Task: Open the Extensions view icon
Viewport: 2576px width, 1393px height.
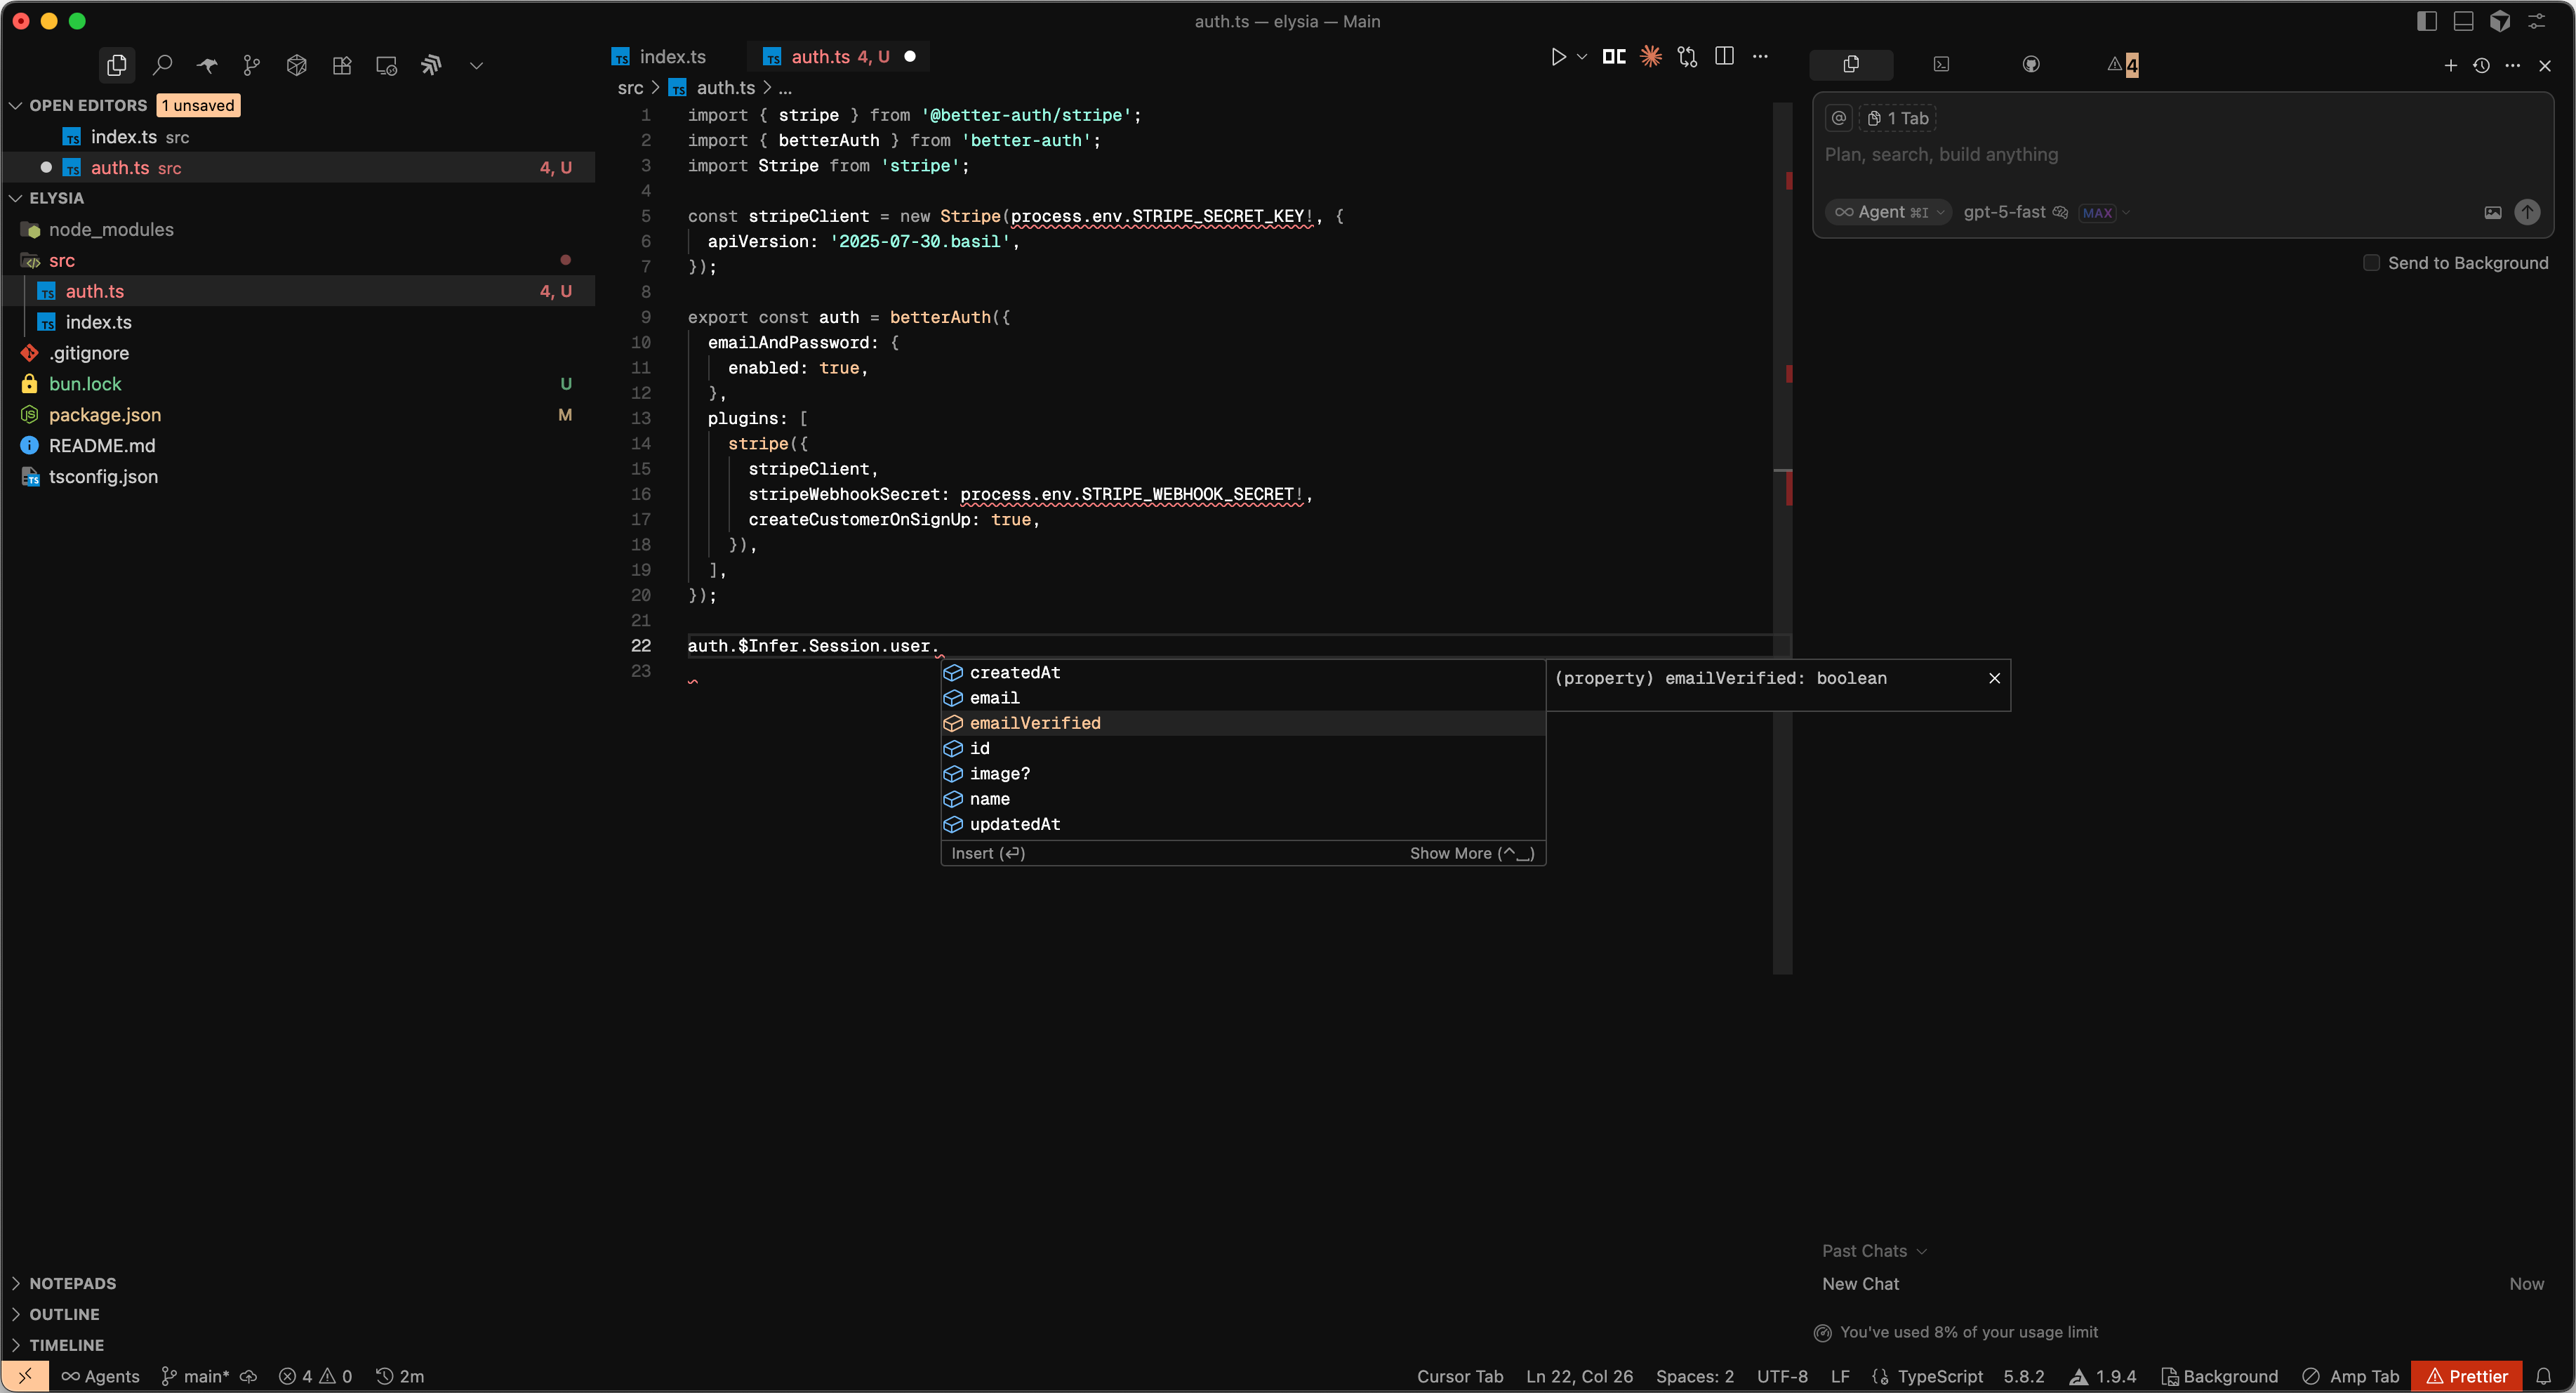Action: 342,65
